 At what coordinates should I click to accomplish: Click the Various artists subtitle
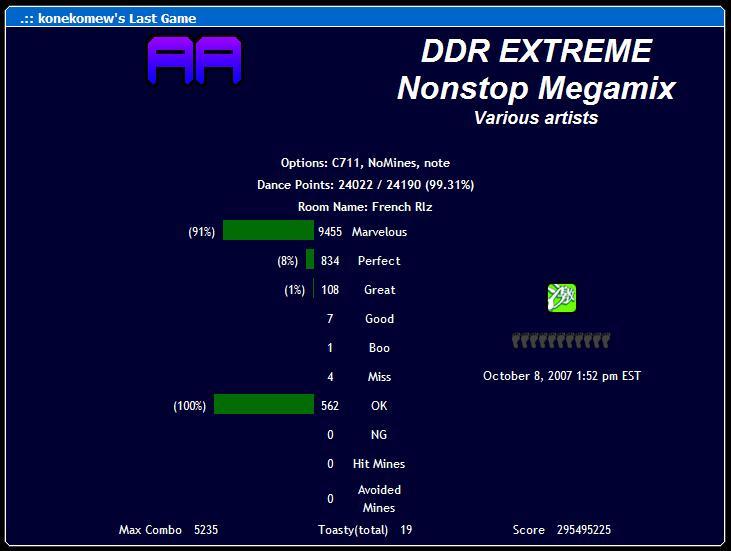click(536, 119)
